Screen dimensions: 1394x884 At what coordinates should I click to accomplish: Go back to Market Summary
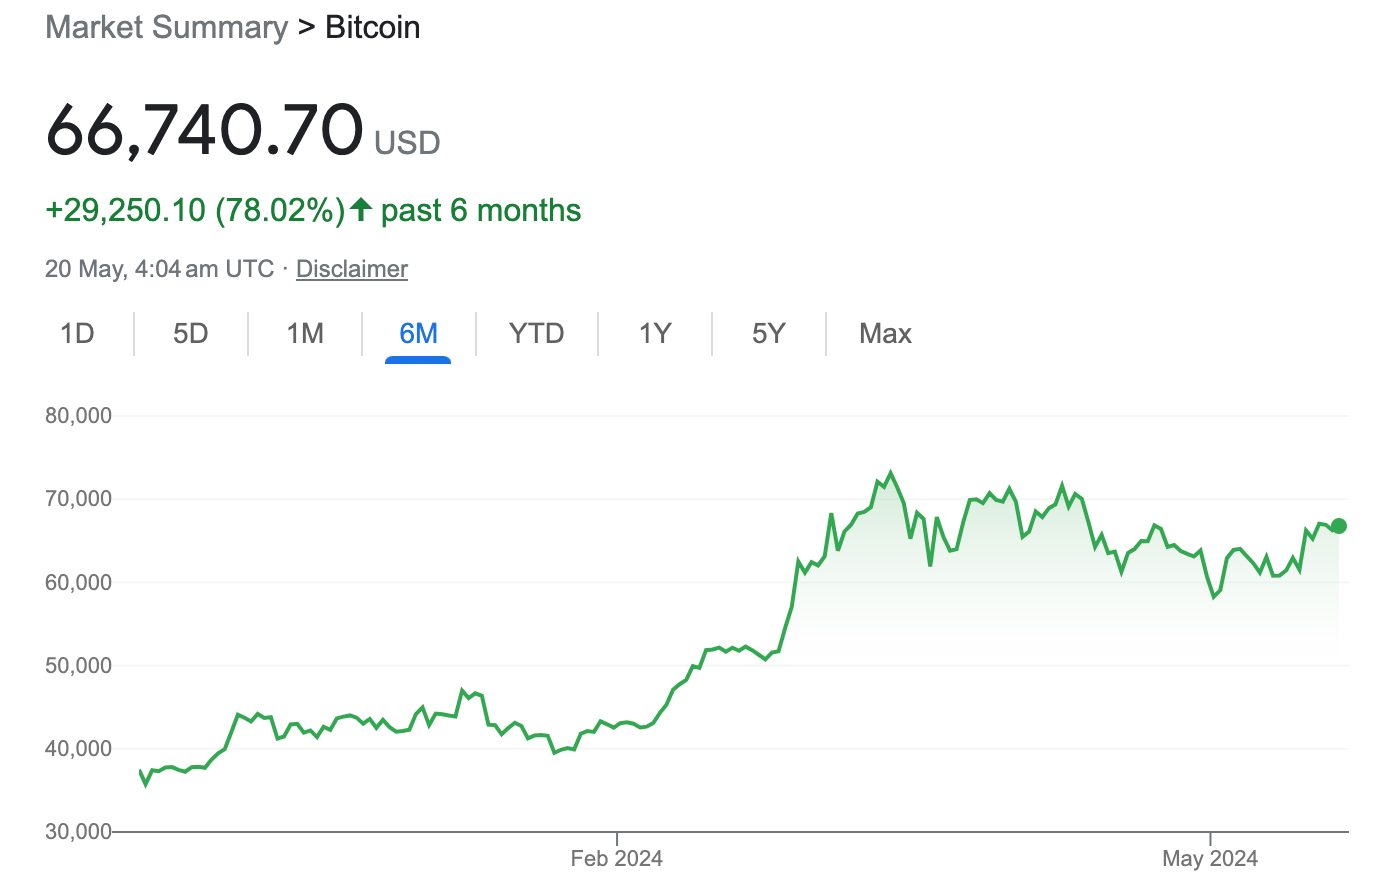click(x=167, y=27)
